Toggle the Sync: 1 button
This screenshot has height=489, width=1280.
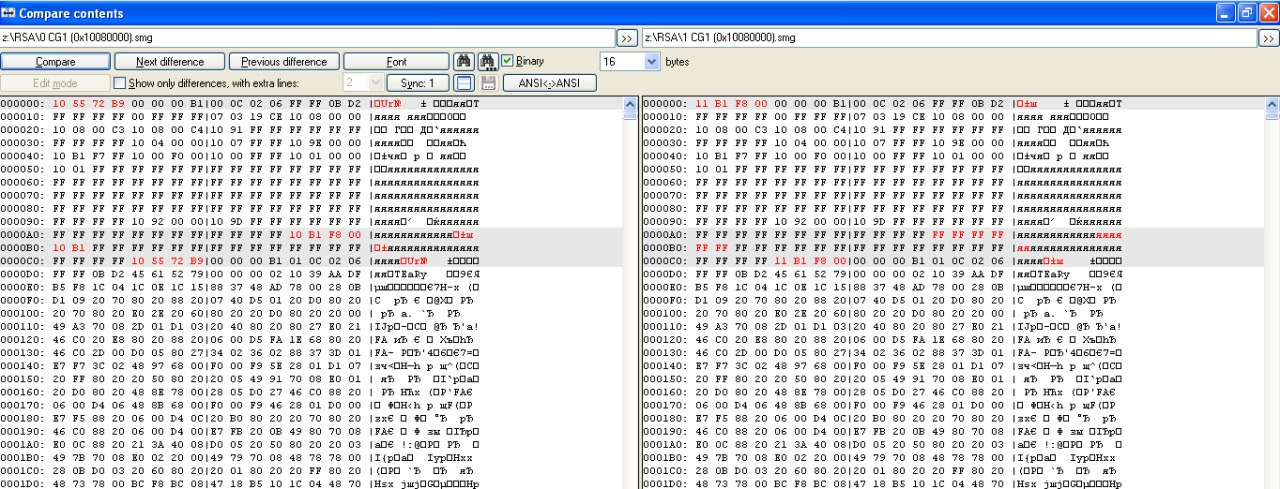pyautogui.click(x=417, y=83)
